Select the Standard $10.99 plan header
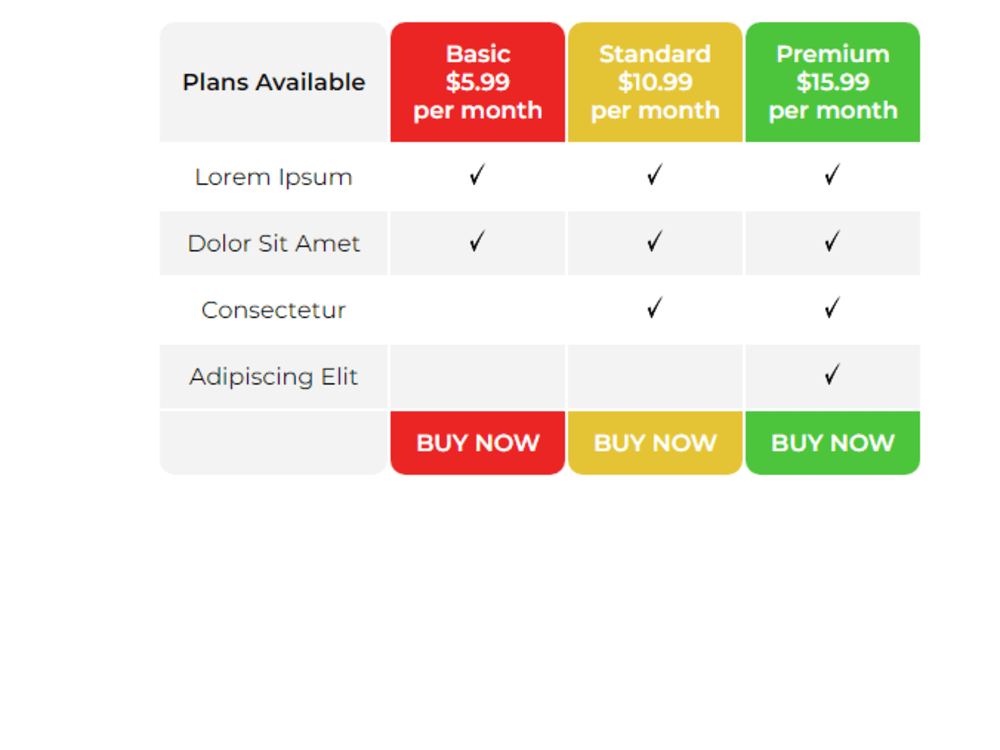 [x=655, y=83]
